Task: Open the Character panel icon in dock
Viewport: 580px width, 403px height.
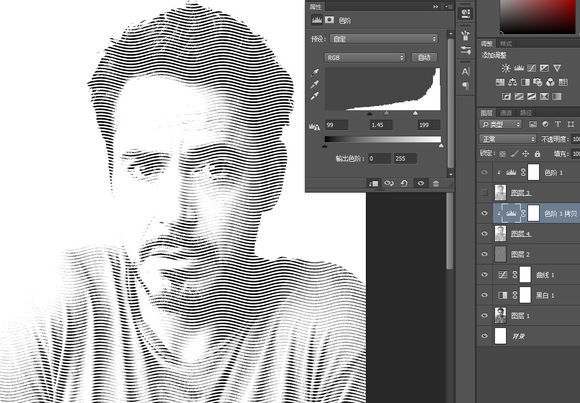Action: pyautogui.click(x=466, y=71)
